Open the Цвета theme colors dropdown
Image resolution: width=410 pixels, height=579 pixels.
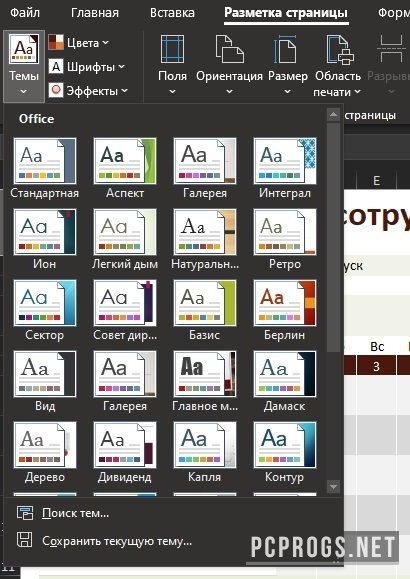click(79, 43)
